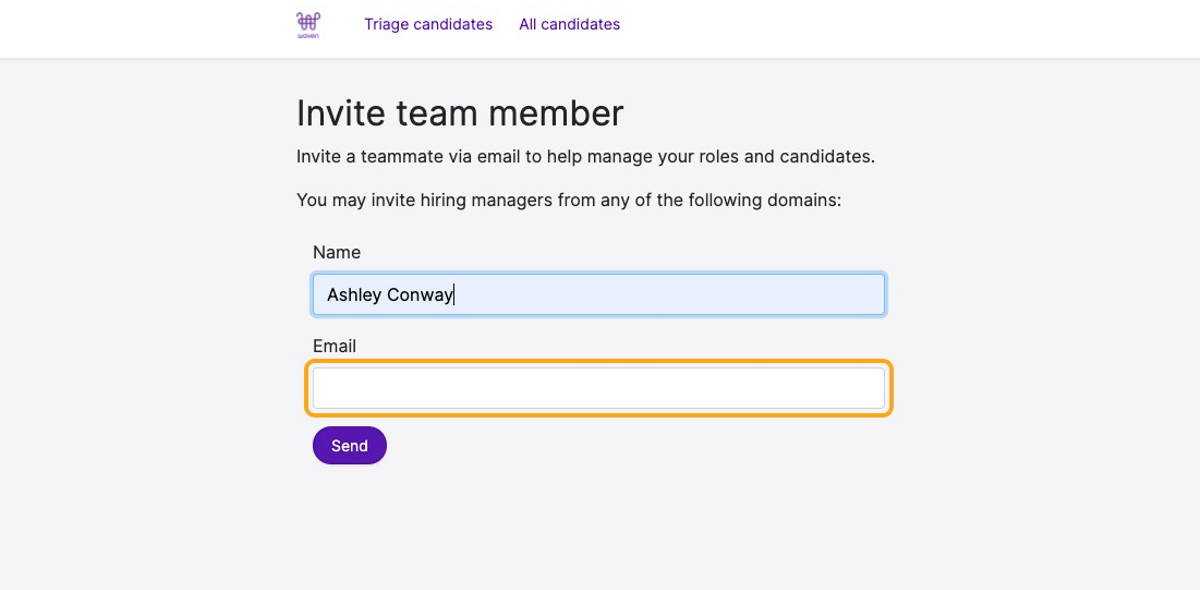This screenshot has height=590, width=1200.
Task: Place cursor in Ashley Conway text
Action: point(390,295)
